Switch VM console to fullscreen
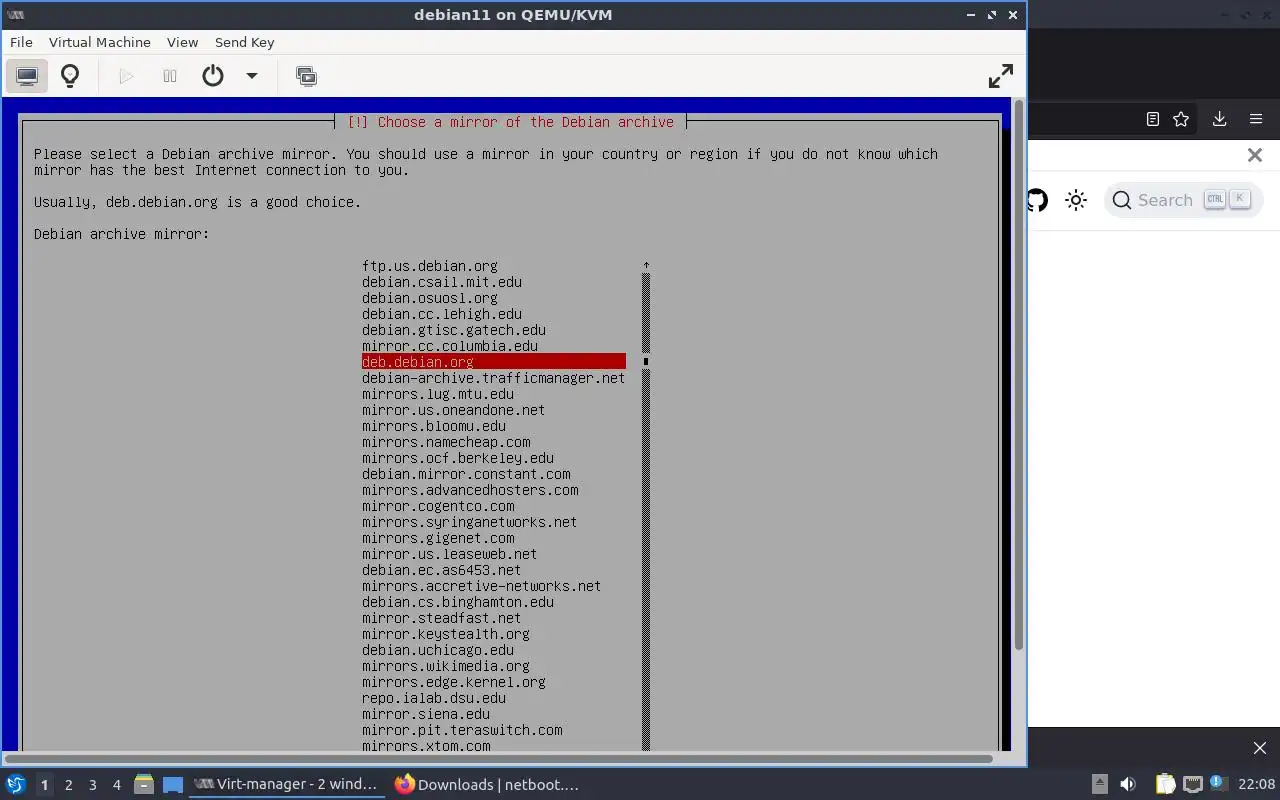The image size is (1280, 800). (1000, 76)
